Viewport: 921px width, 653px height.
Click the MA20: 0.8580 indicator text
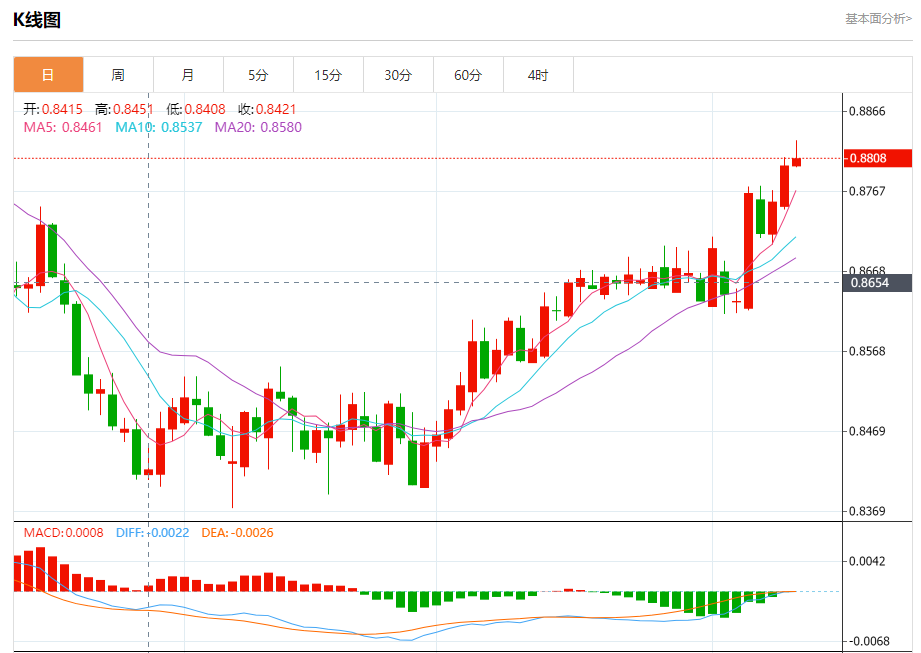(x=258, y=127)
